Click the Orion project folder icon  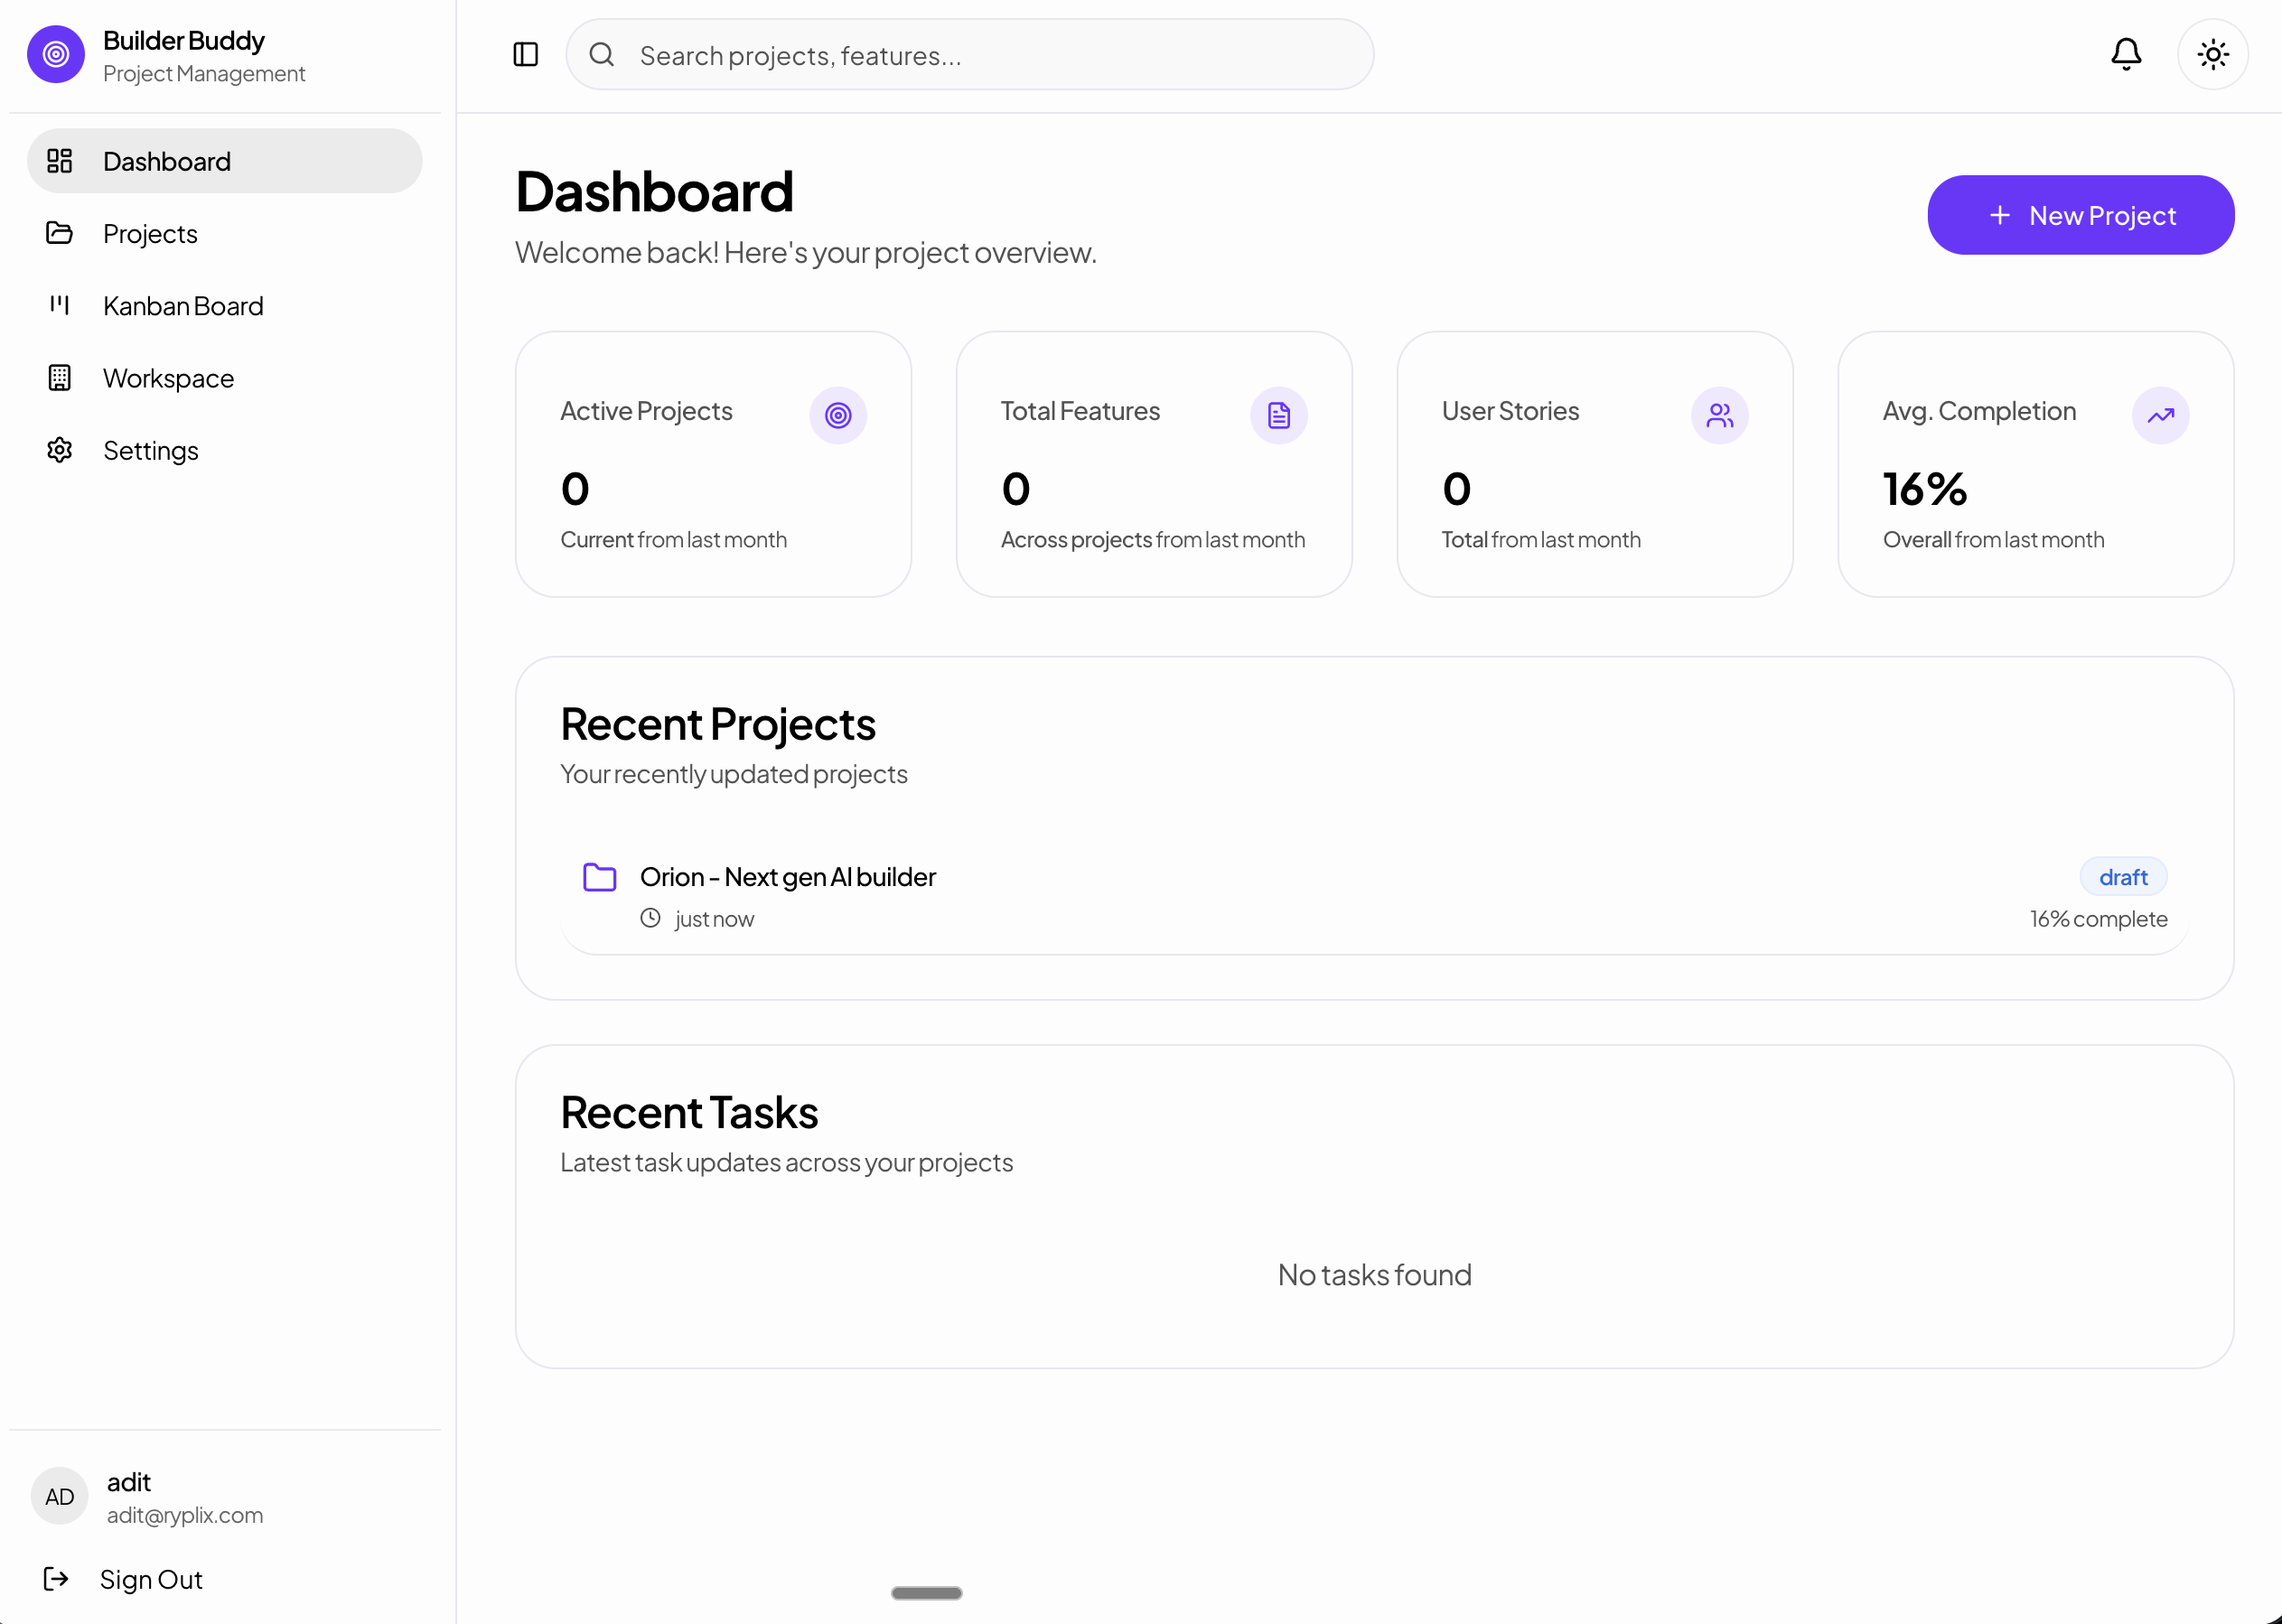click(x=599, y=877)
